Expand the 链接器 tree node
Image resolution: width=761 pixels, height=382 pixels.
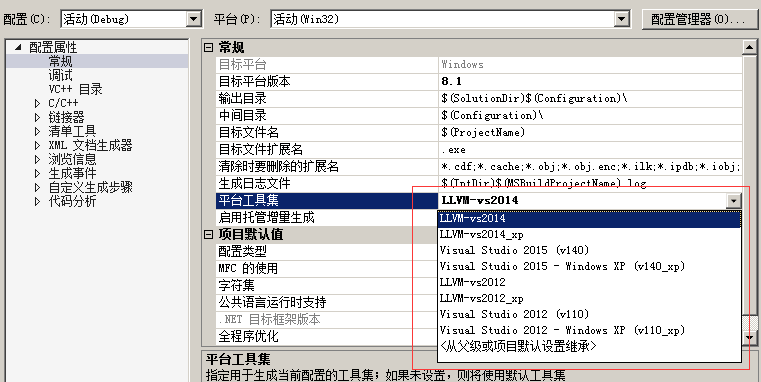(37, 117)
